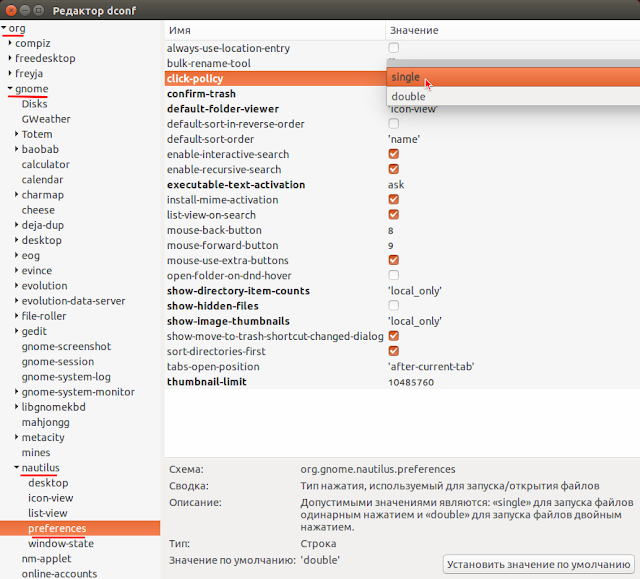The image size is (640, 579).
Task: Select the gnome-screenshot tree item
Action: (x=66, y=346)
